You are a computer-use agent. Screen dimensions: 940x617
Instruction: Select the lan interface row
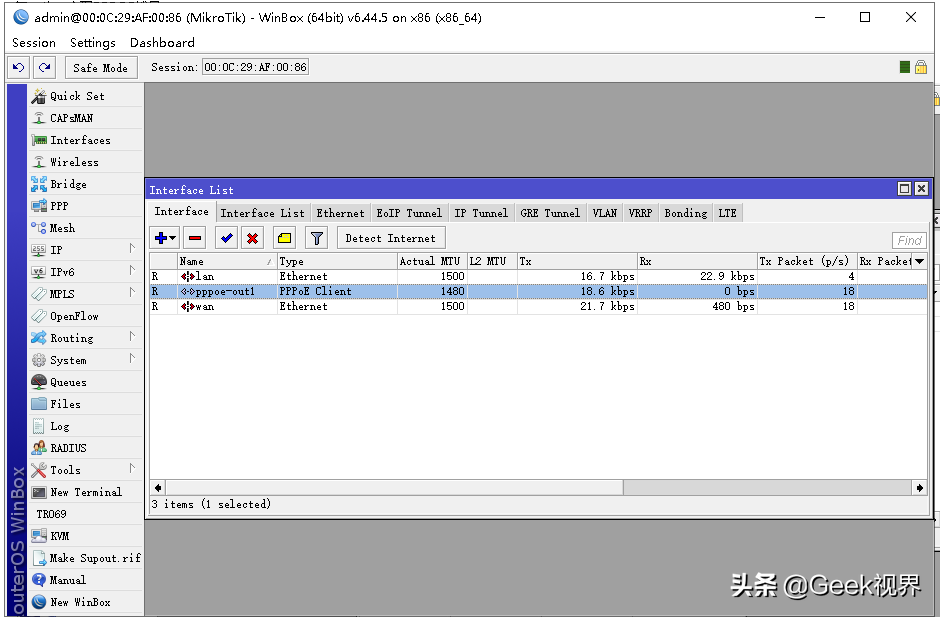(538, 276)
